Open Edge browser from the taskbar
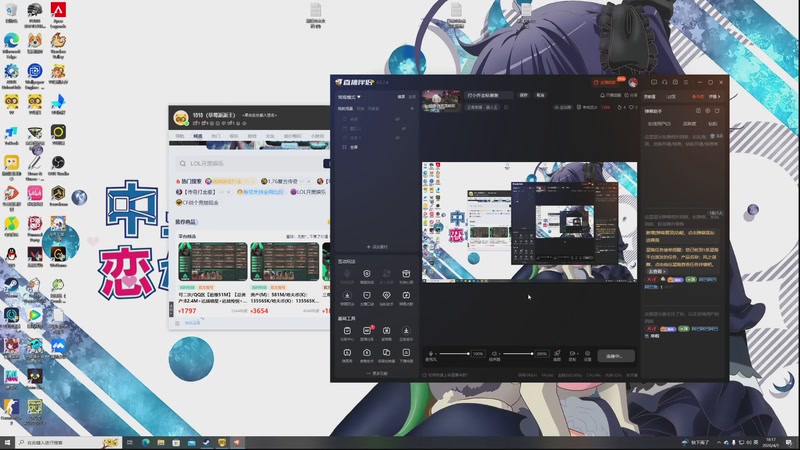The width and height of the screenshot is (800, 450). 145,442
